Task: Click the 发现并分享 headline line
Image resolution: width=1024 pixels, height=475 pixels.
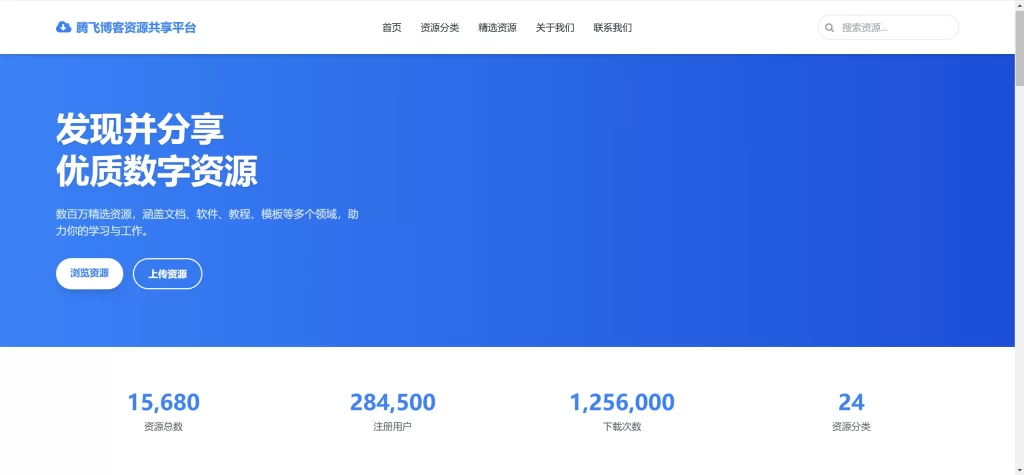Action: [140, 129]
